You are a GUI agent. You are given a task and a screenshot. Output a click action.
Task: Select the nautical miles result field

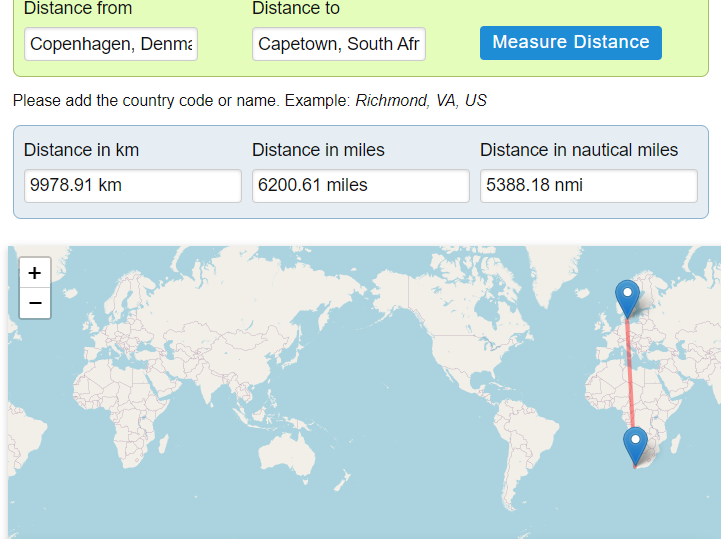(589, 185)
